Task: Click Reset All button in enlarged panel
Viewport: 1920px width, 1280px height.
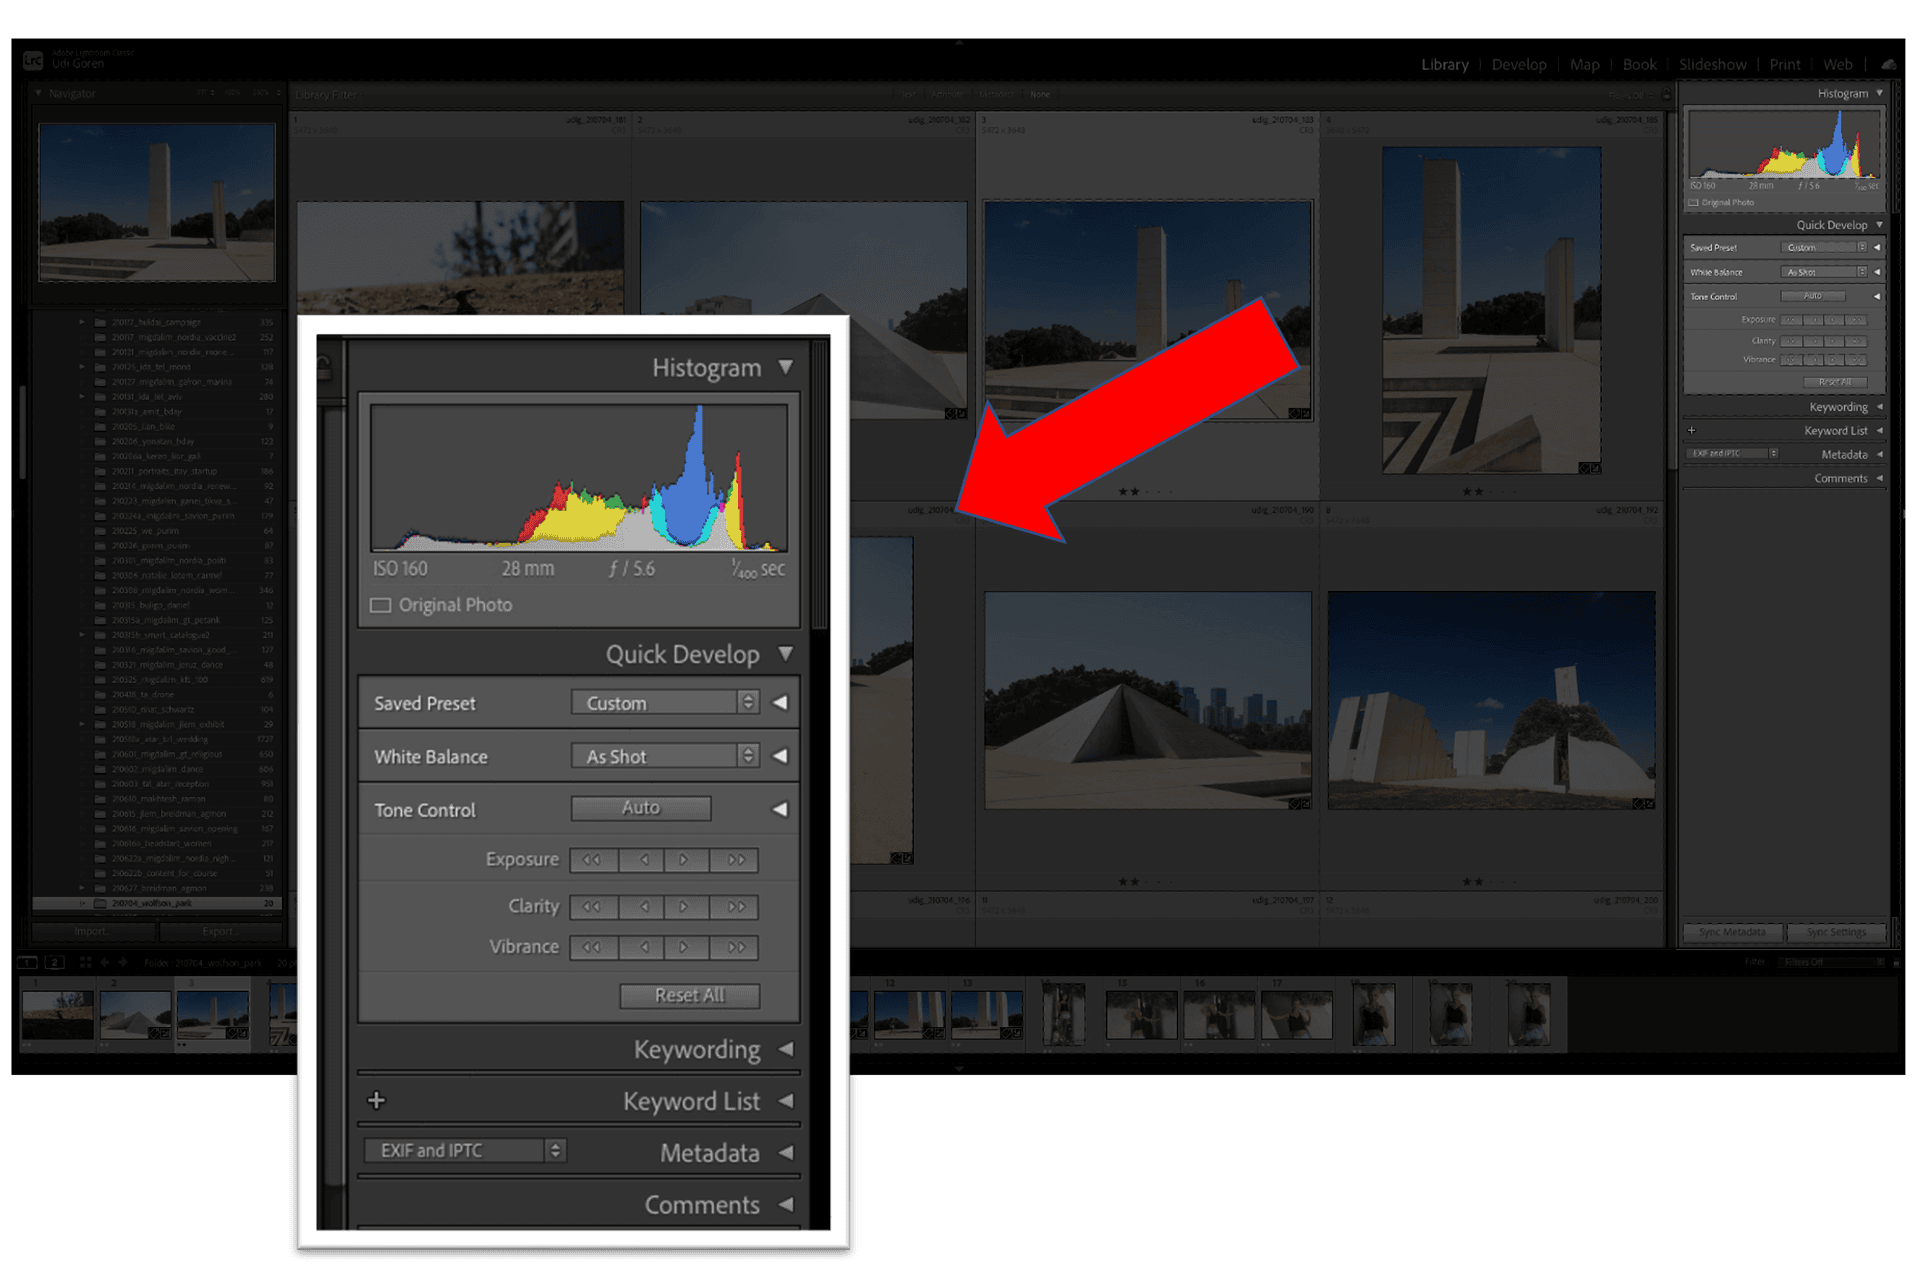Action: coord(689,995)
